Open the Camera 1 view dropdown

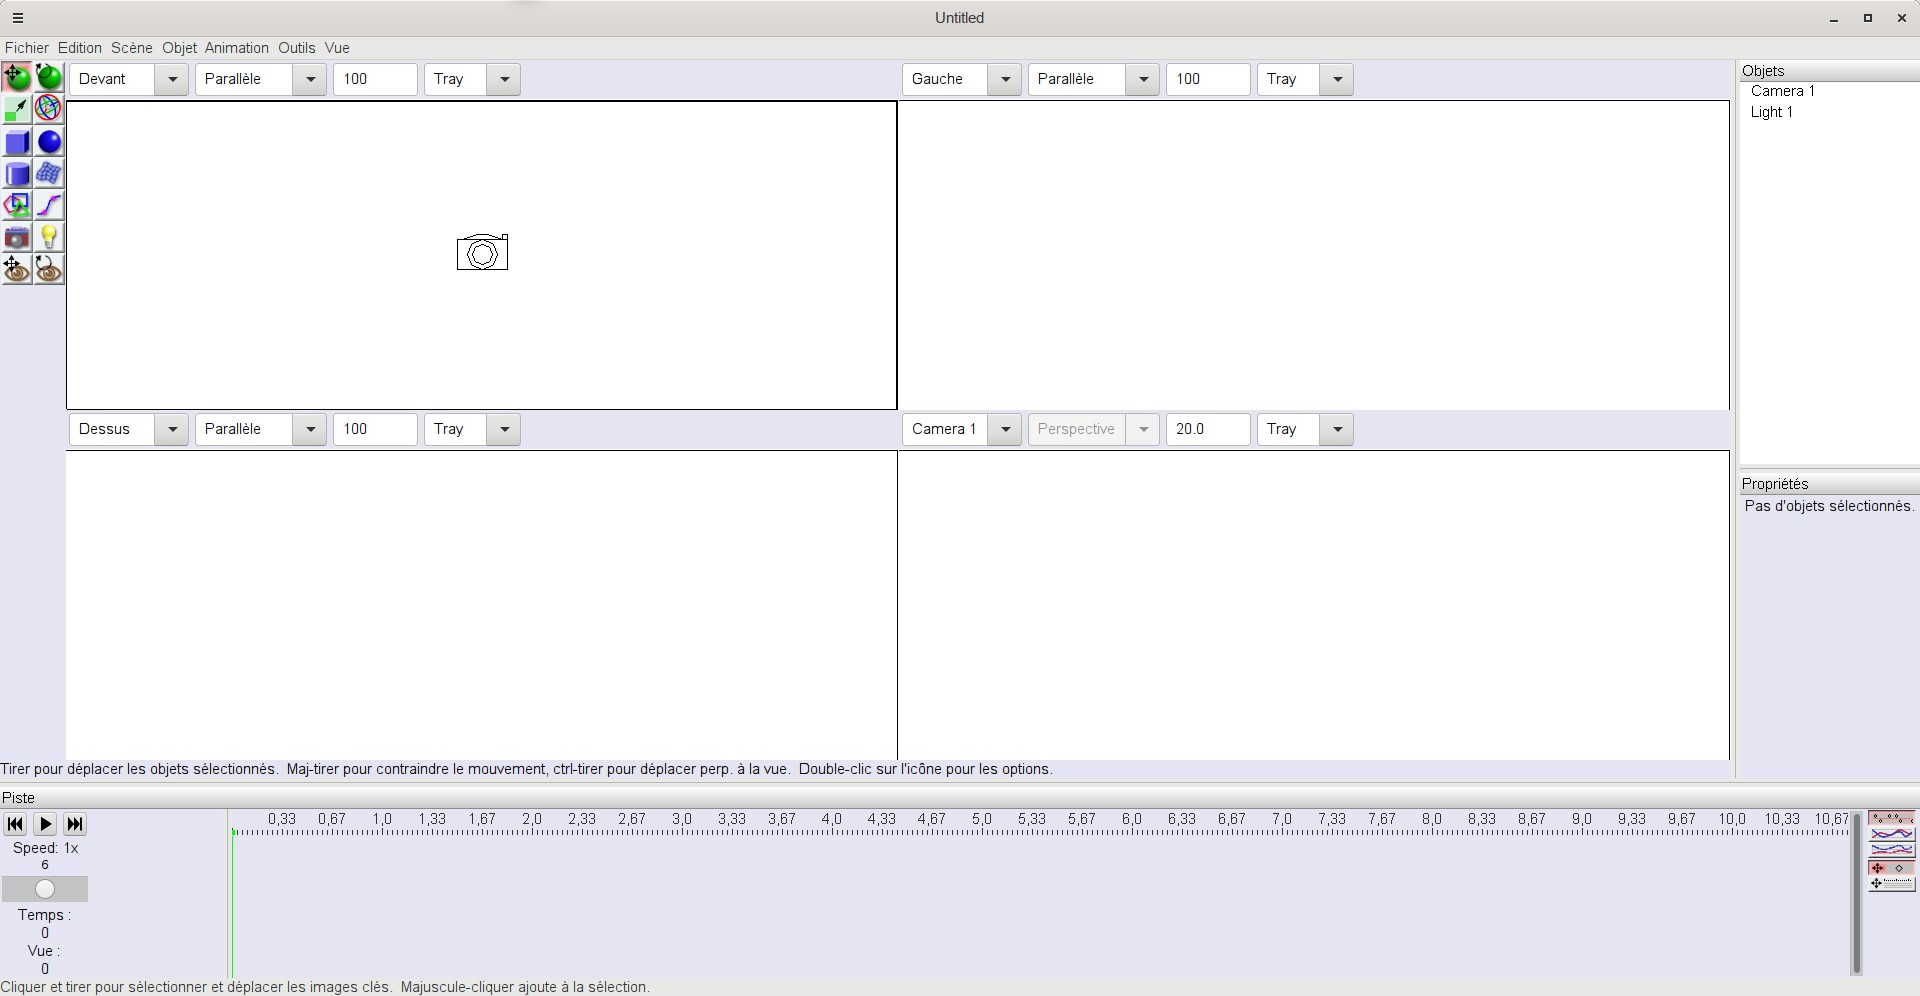pos(1005,429)
